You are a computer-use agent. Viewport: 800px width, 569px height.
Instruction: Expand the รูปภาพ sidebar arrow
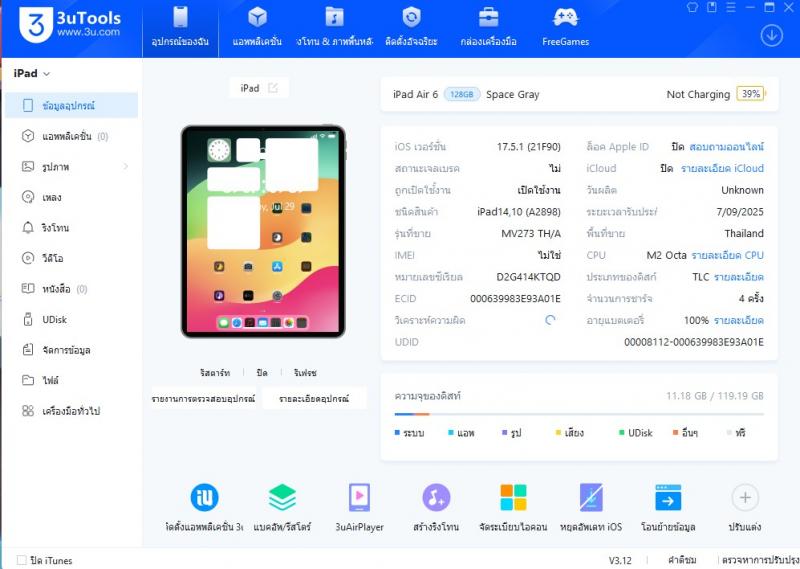coord(126,166)
